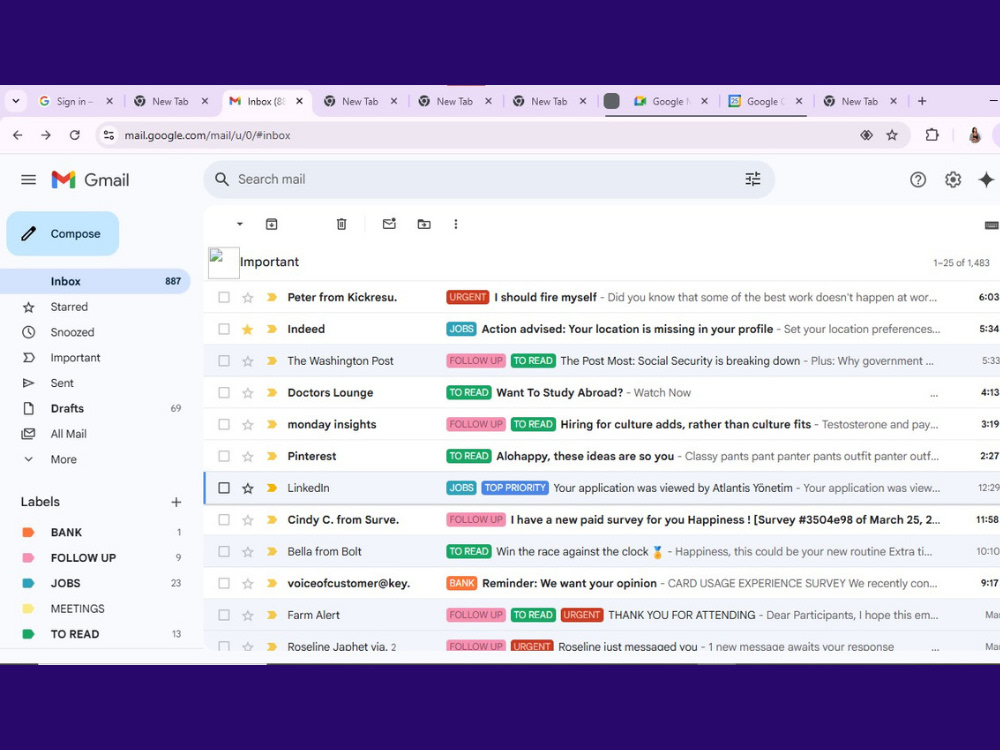1000x750 pixels.
Task: Open the Starred folder
Action: pos(69,307)
